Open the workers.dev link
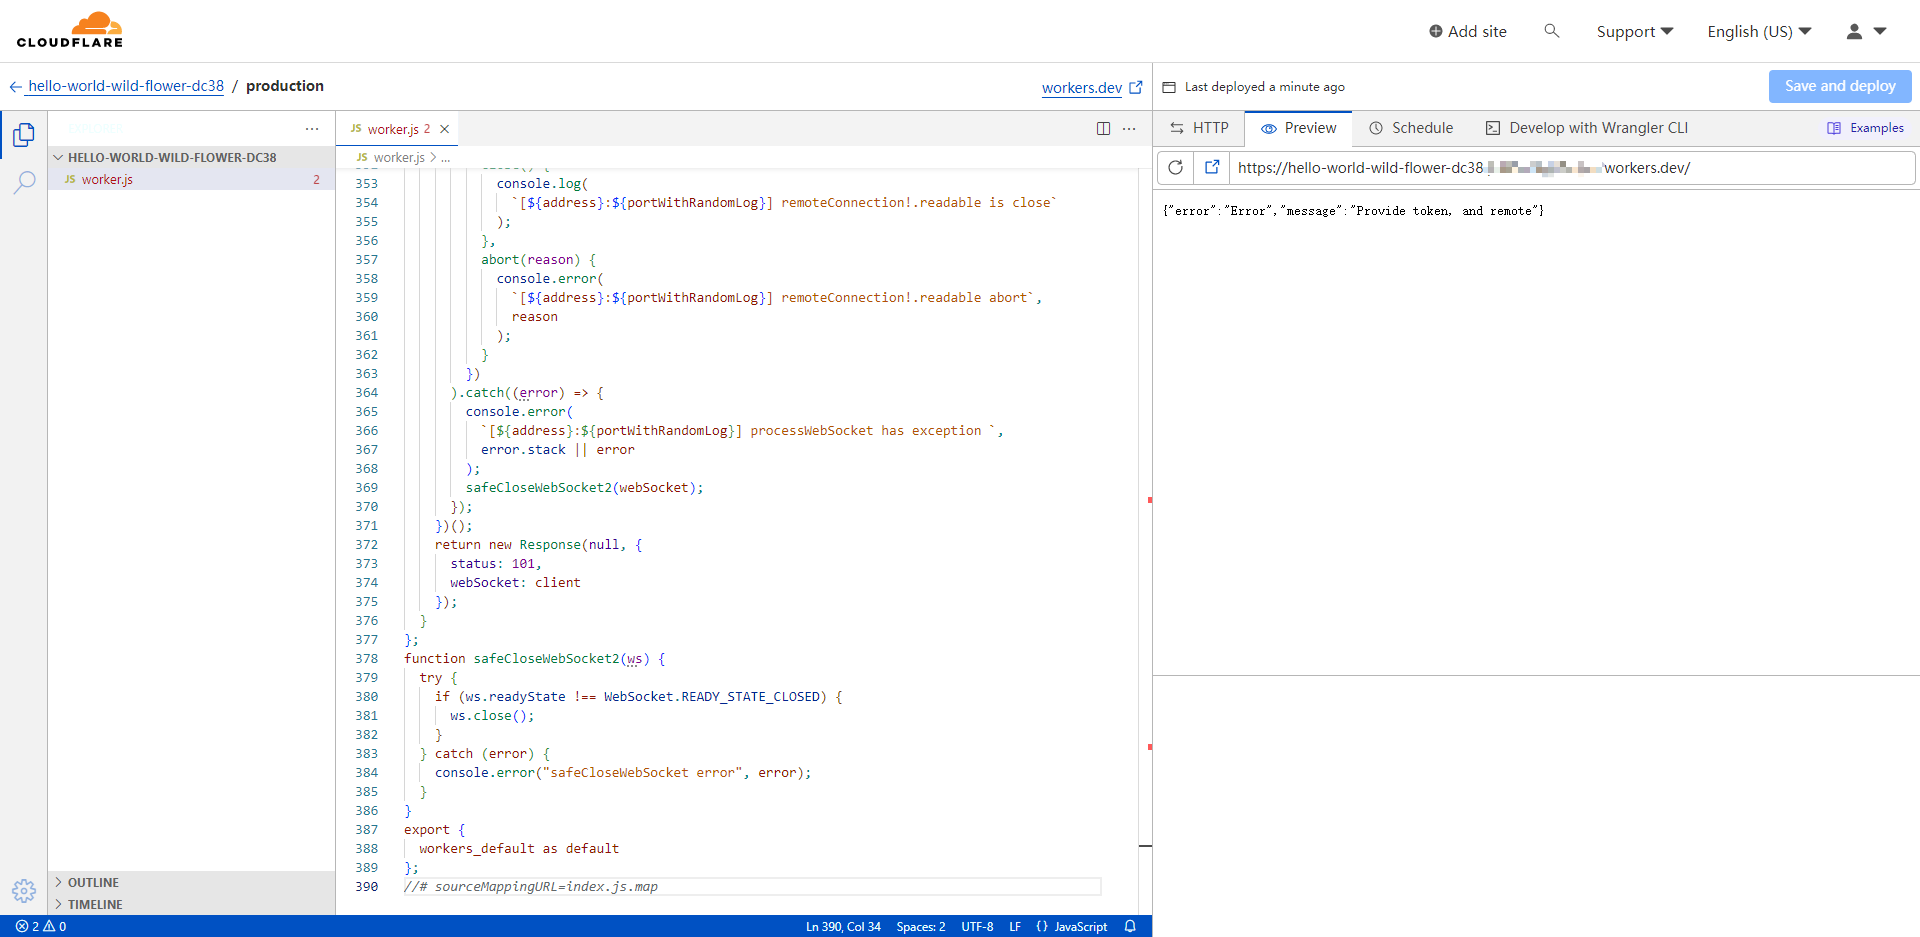The height and width of the screenshot is (937, 1920). pyautogui.click(x=1081, y=88)
